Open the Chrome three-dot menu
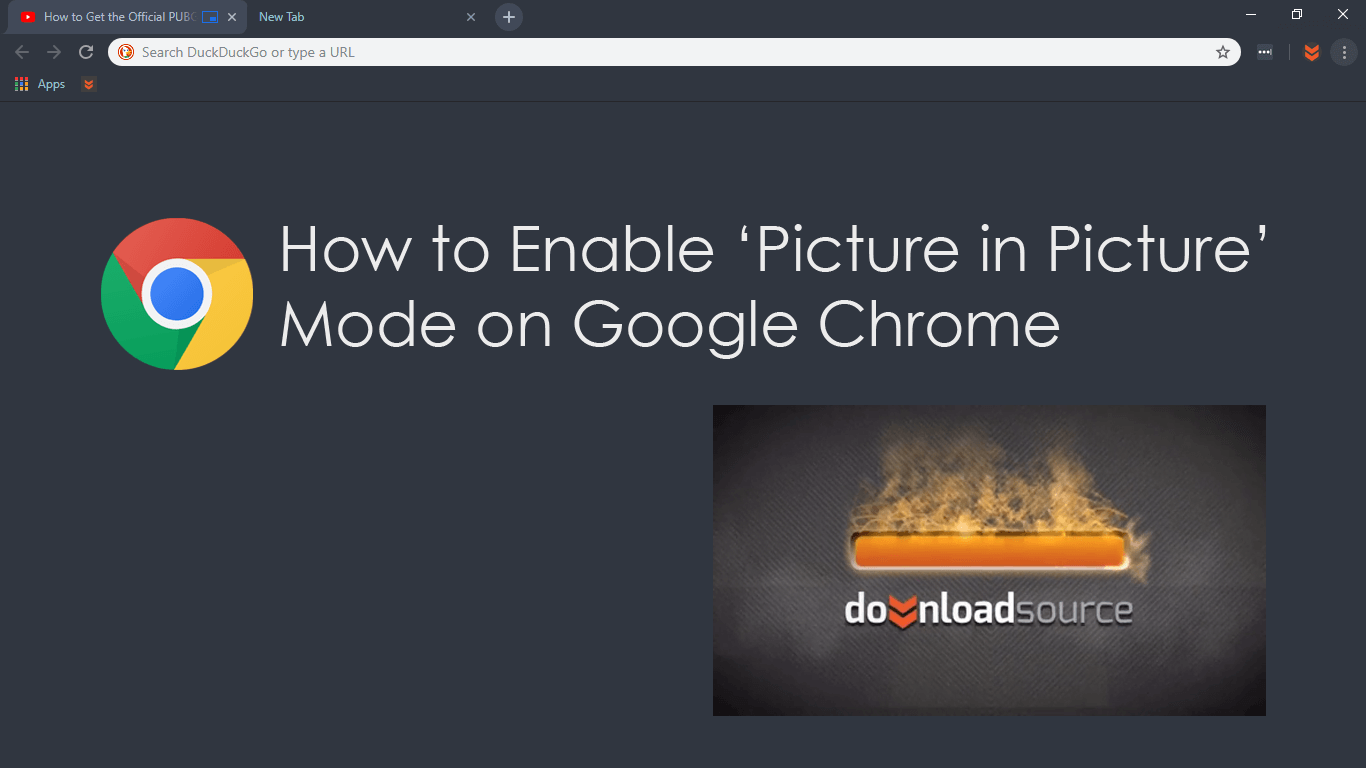This screenshot has height=768, width=1366. click(x=1344, y=52)
